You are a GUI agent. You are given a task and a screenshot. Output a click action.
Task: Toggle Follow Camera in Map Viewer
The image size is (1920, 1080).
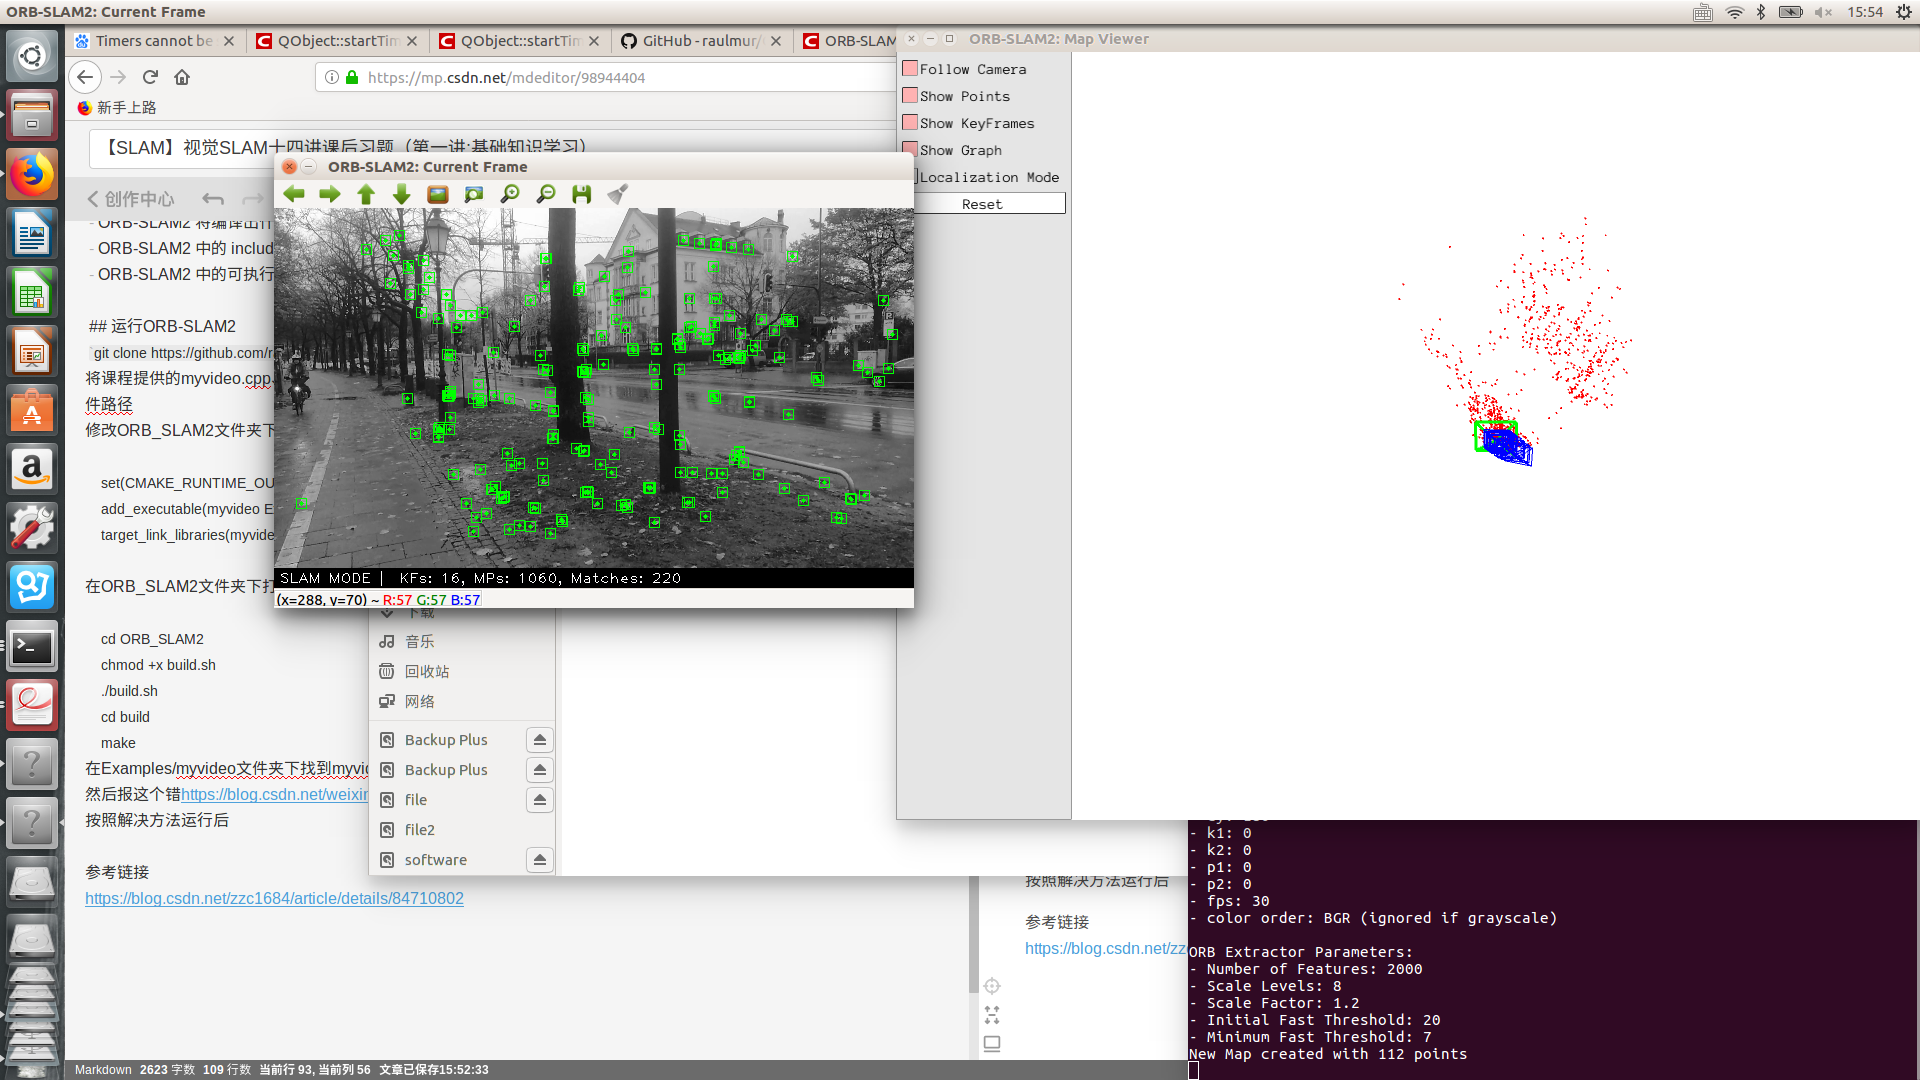click(x=910, y=69)
